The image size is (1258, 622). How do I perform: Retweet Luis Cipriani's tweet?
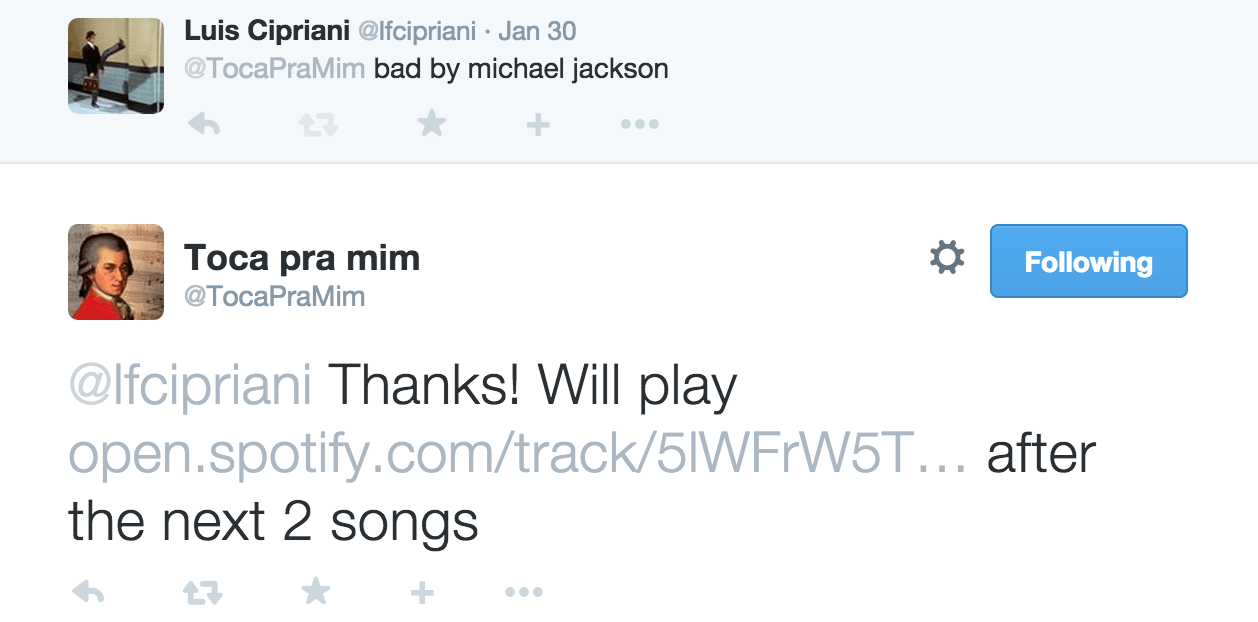coord(320,125)
